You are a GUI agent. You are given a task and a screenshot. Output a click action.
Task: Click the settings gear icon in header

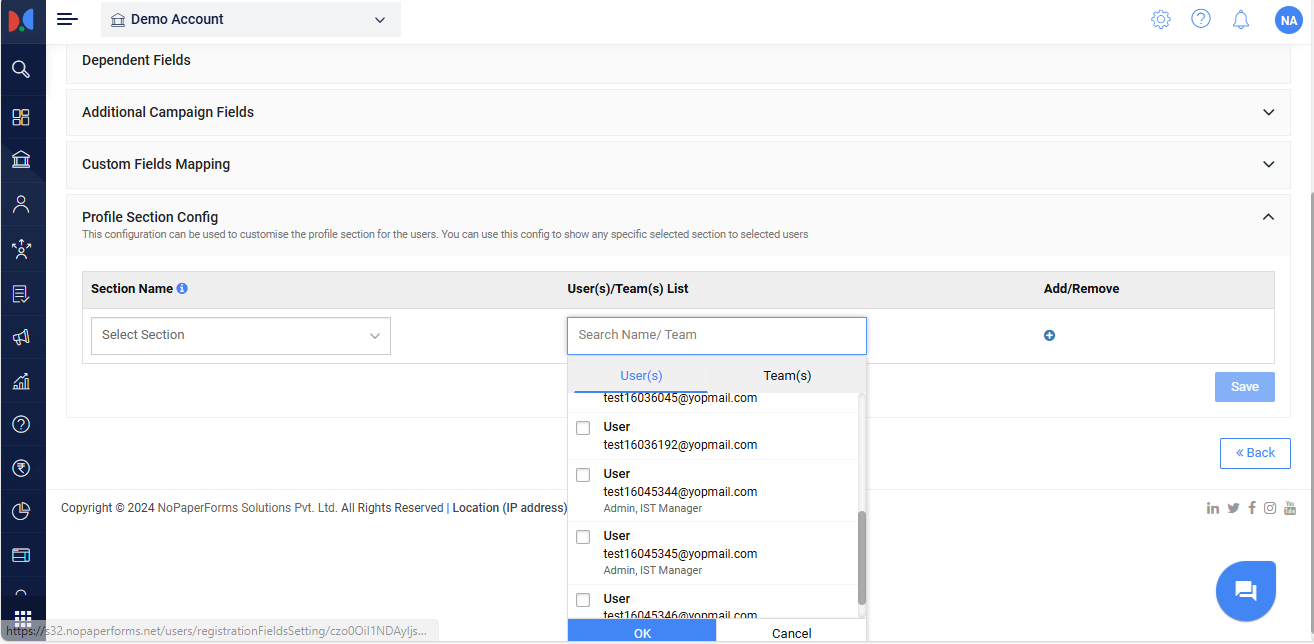point(1160,19)
